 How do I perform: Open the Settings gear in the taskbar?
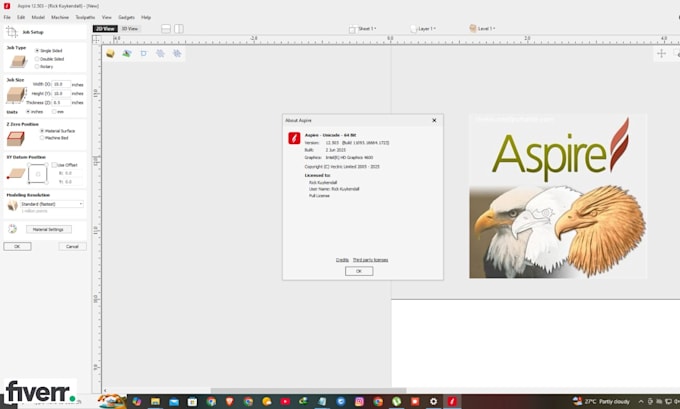433,402
